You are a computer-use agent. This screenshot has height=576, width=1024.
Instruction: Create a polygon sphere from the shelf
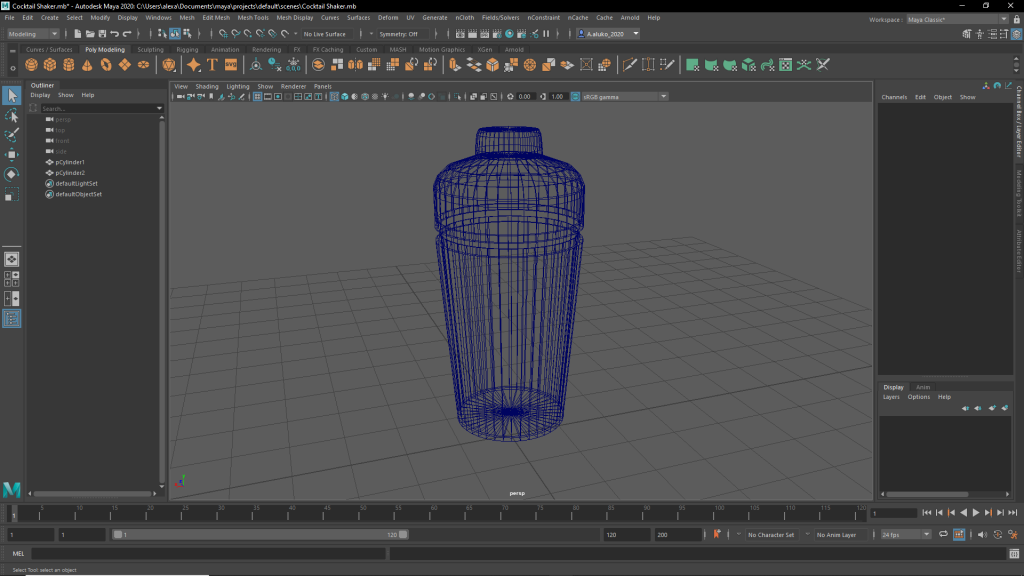tap(32, 65)
